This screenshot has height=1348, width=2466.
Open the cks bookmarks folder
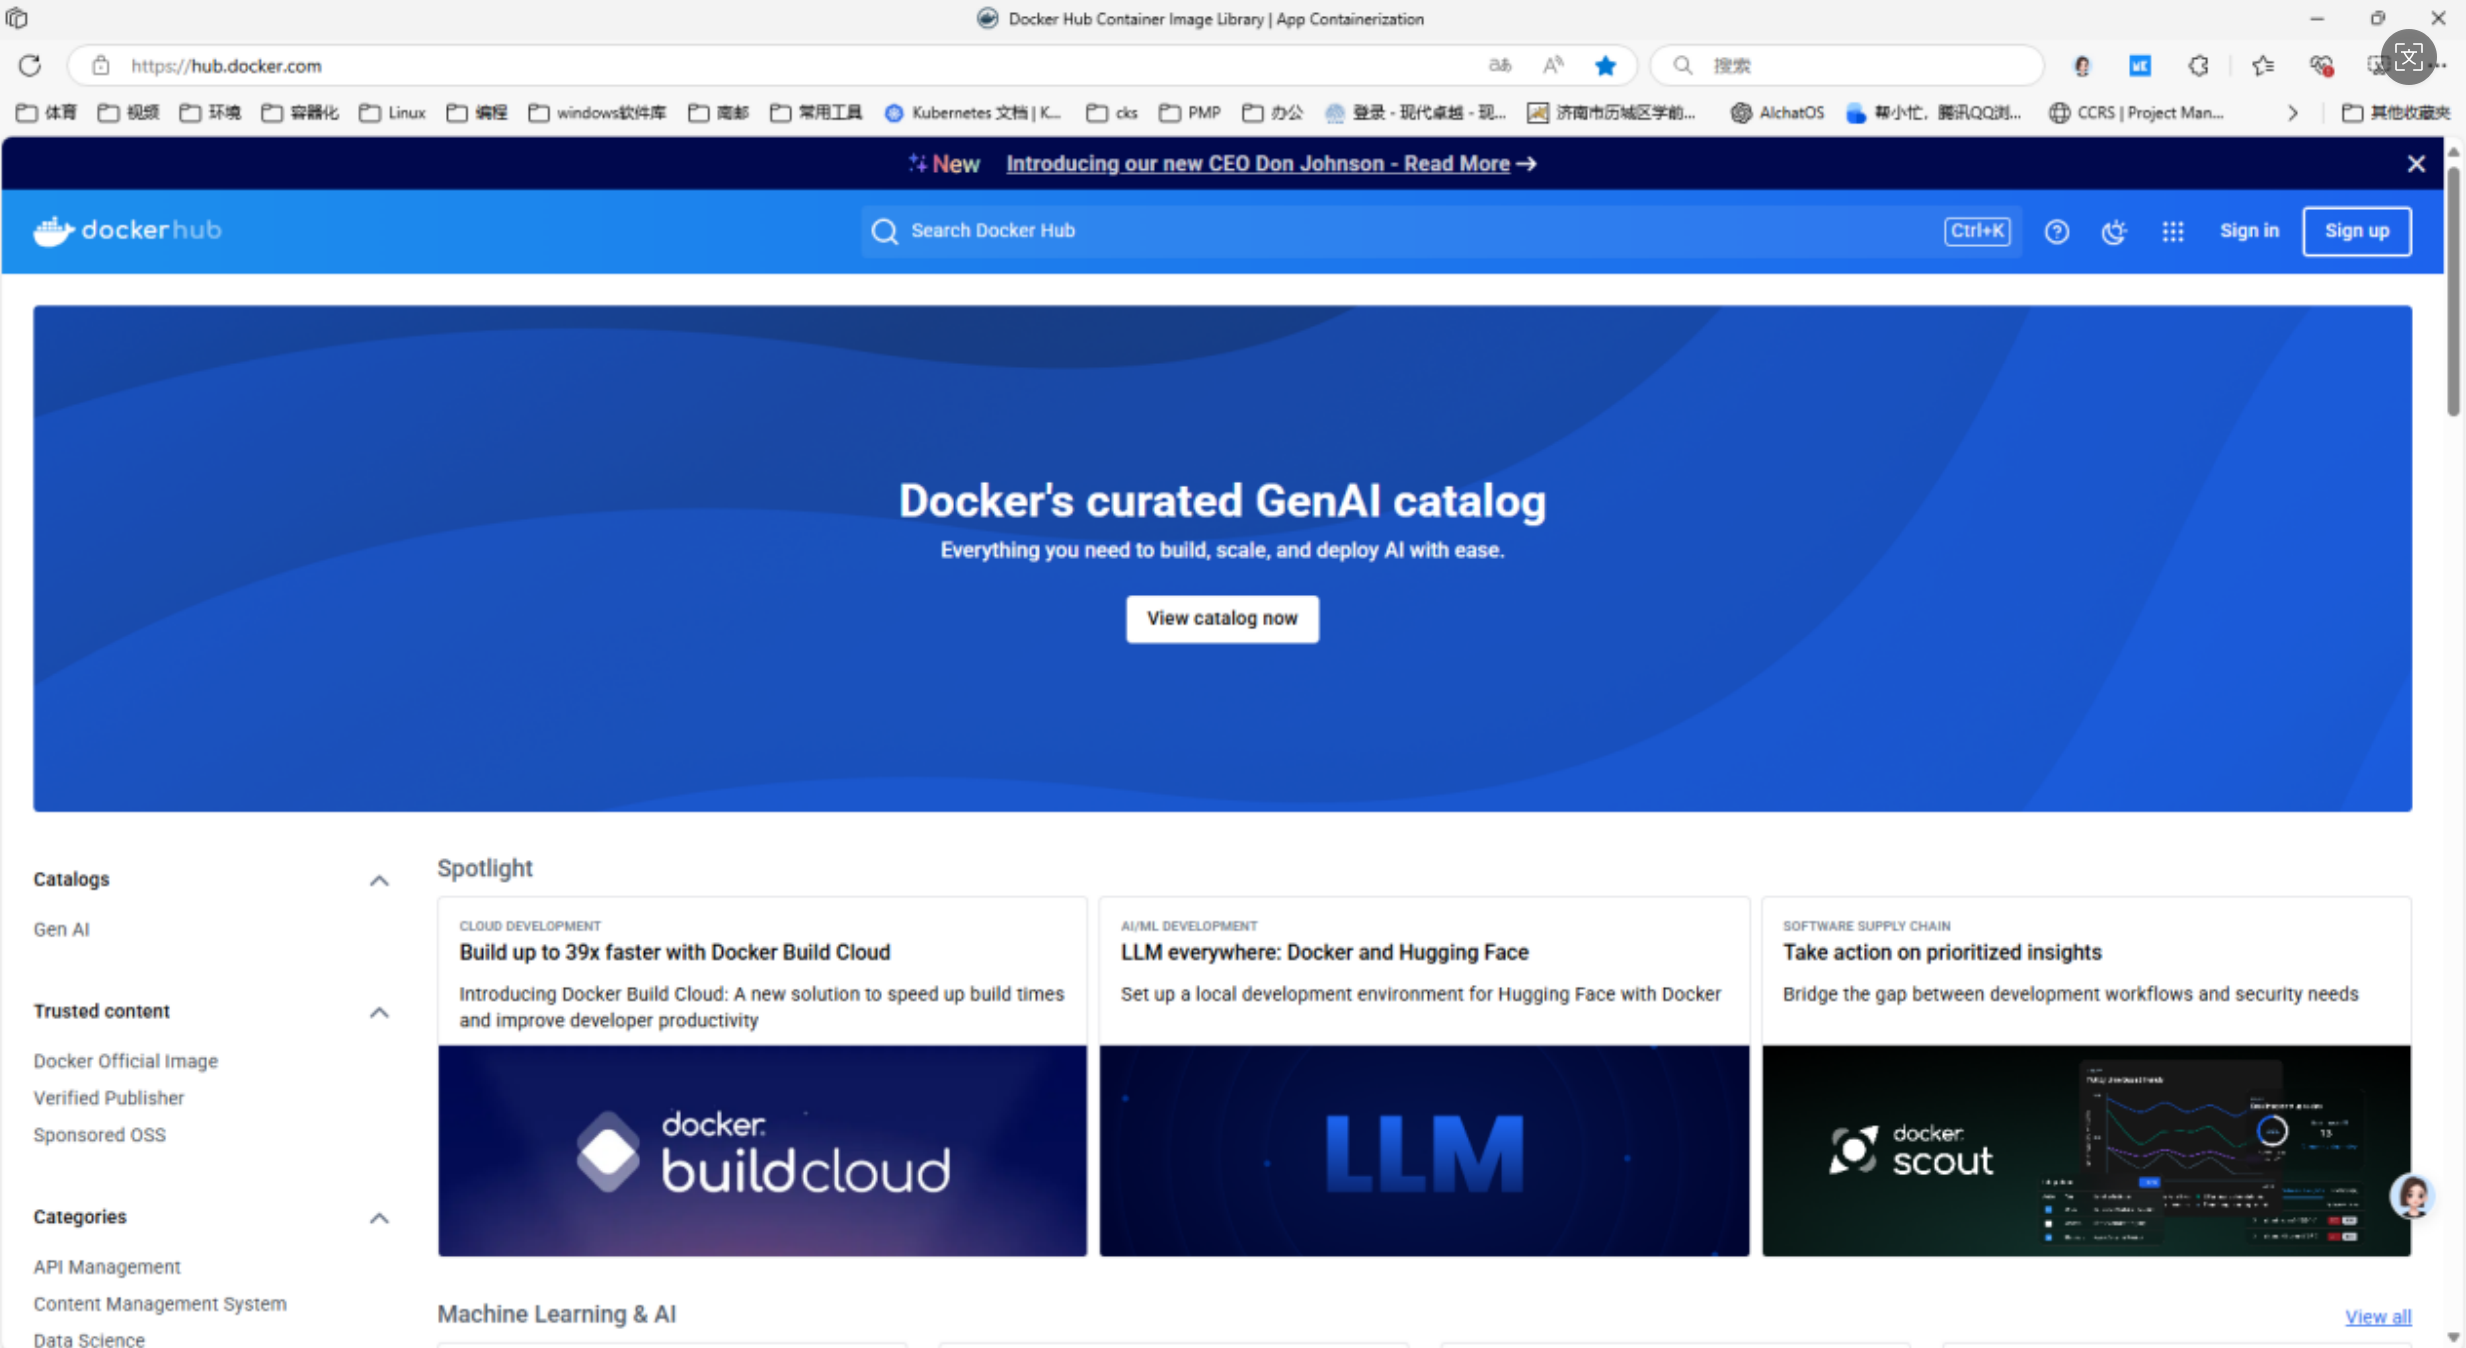click(1112, 113)
